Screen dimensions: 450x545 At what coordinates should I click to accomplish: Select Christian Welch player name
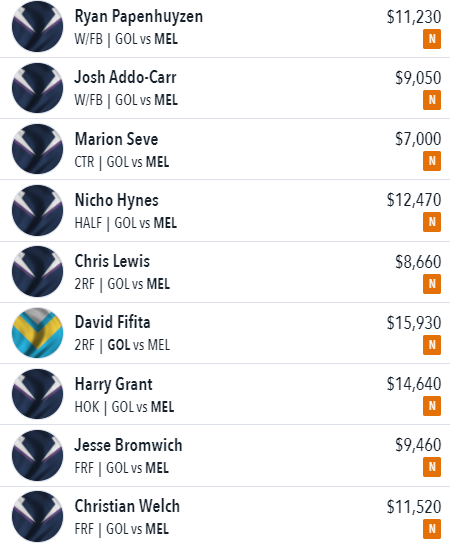(127, 506)
